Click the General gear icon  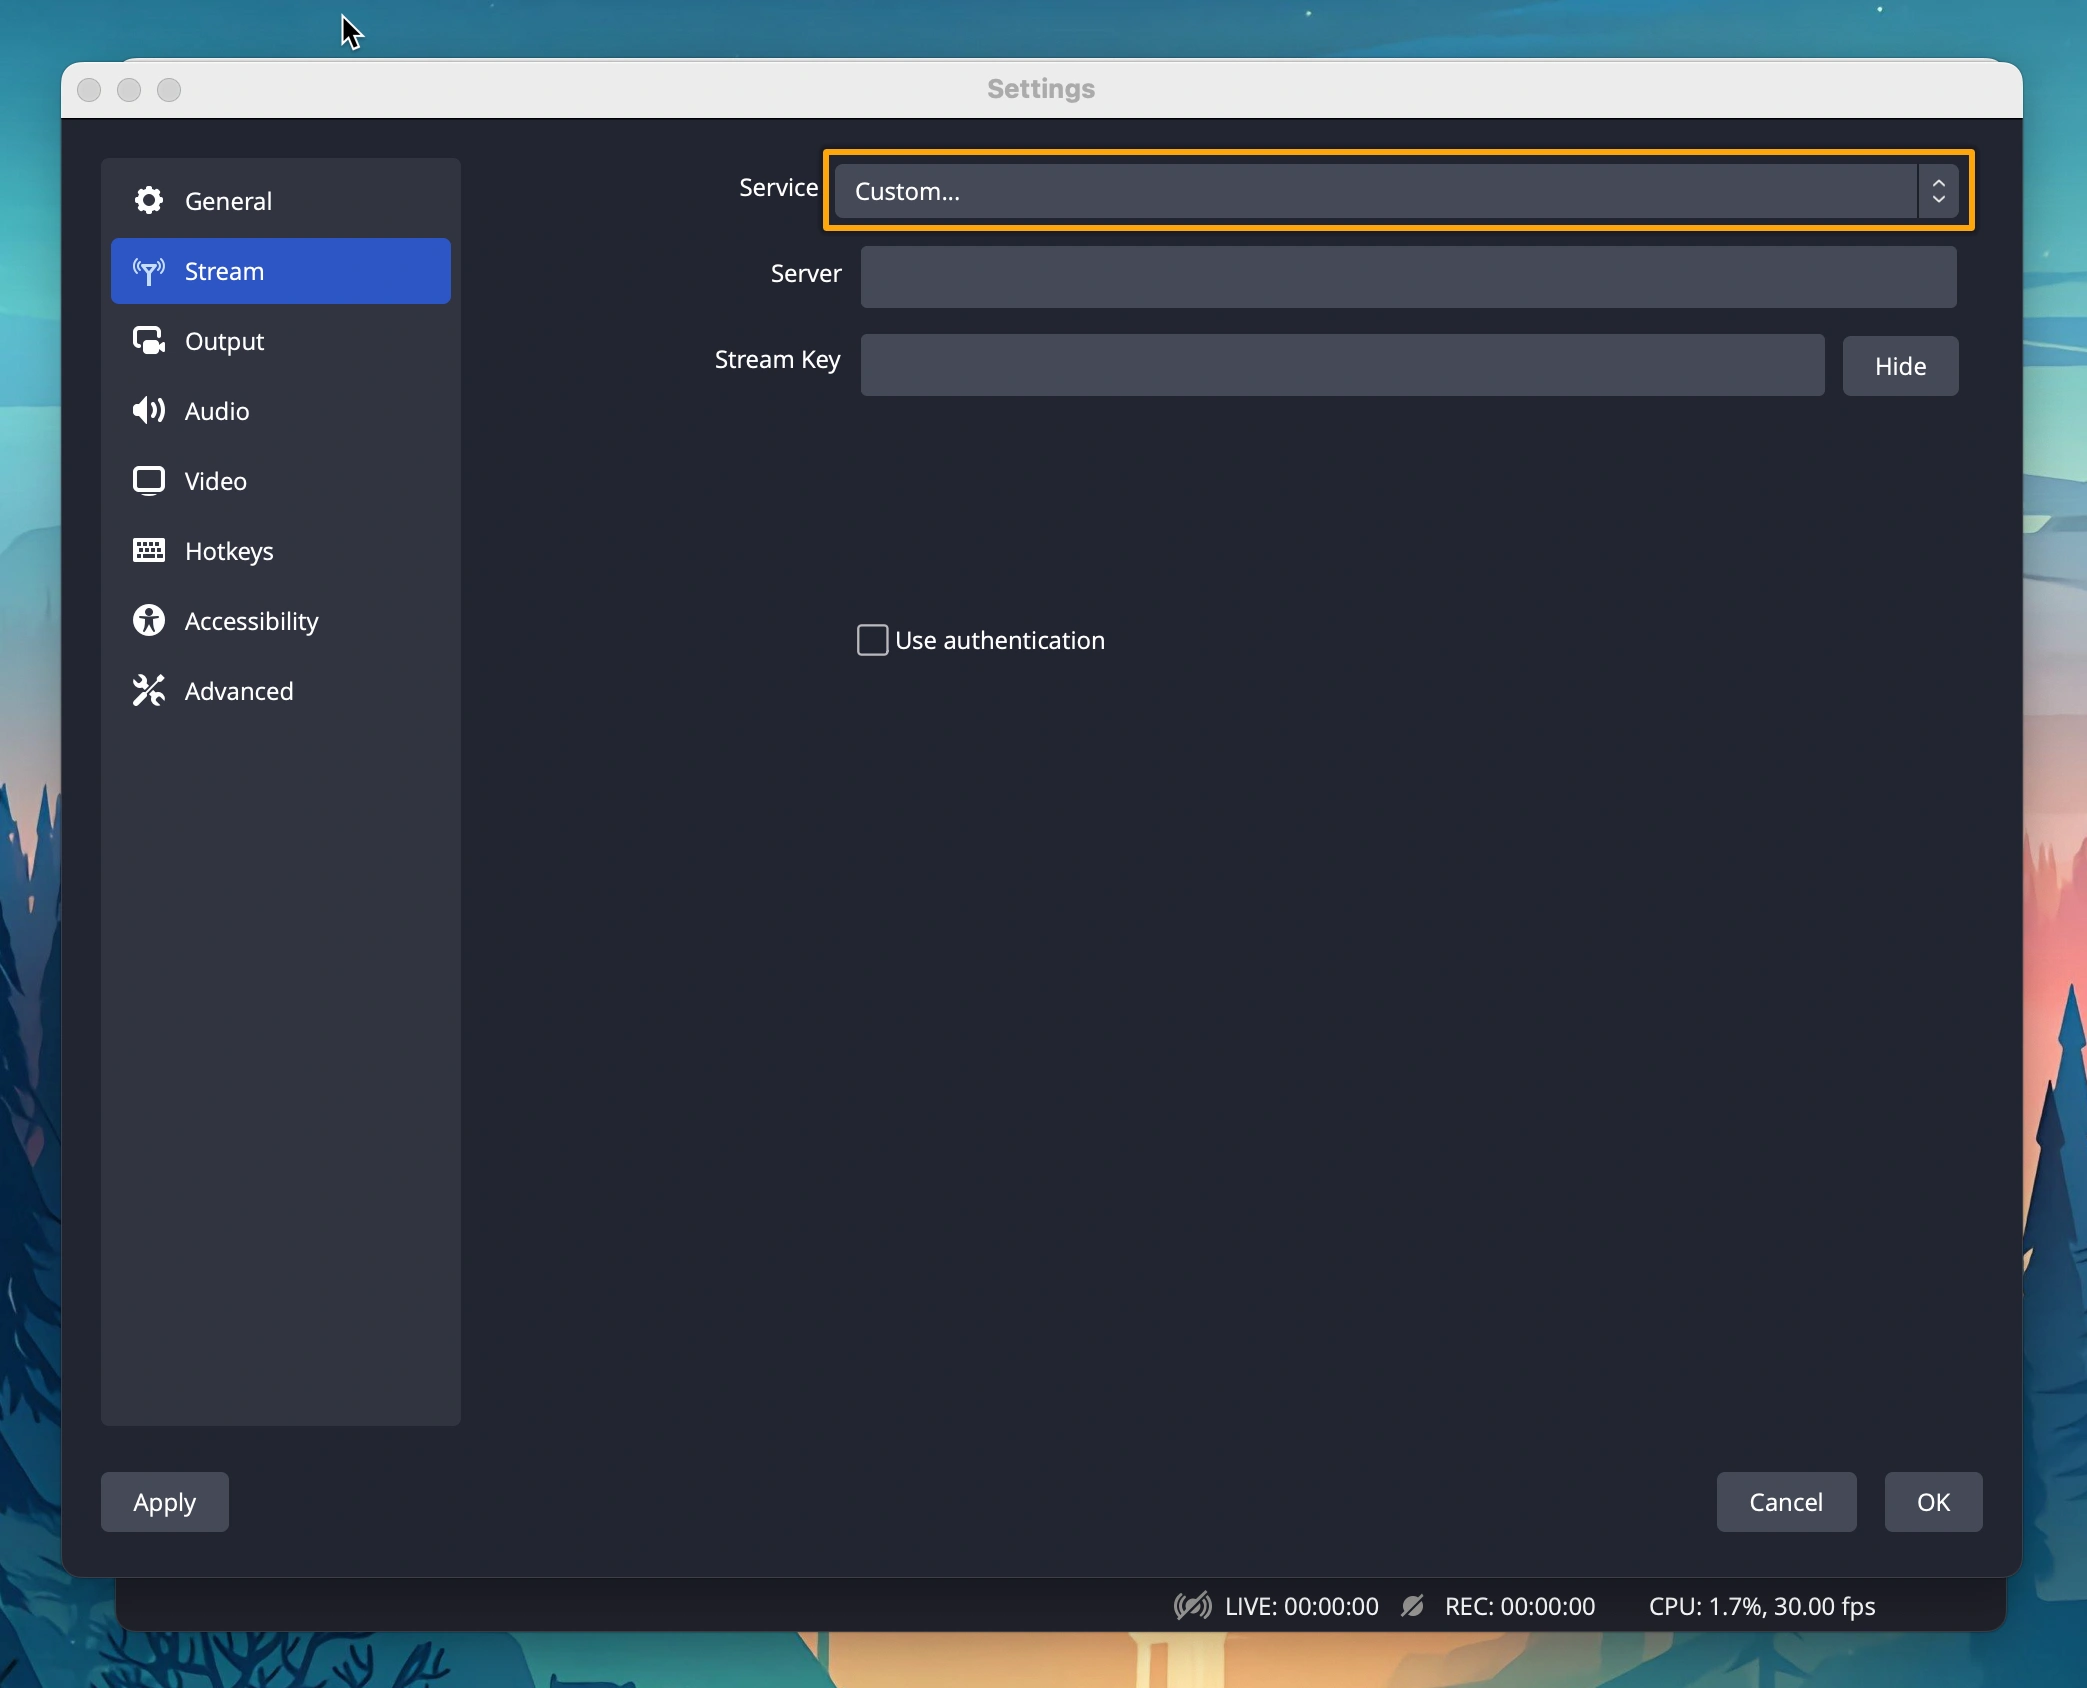[149, 201]
